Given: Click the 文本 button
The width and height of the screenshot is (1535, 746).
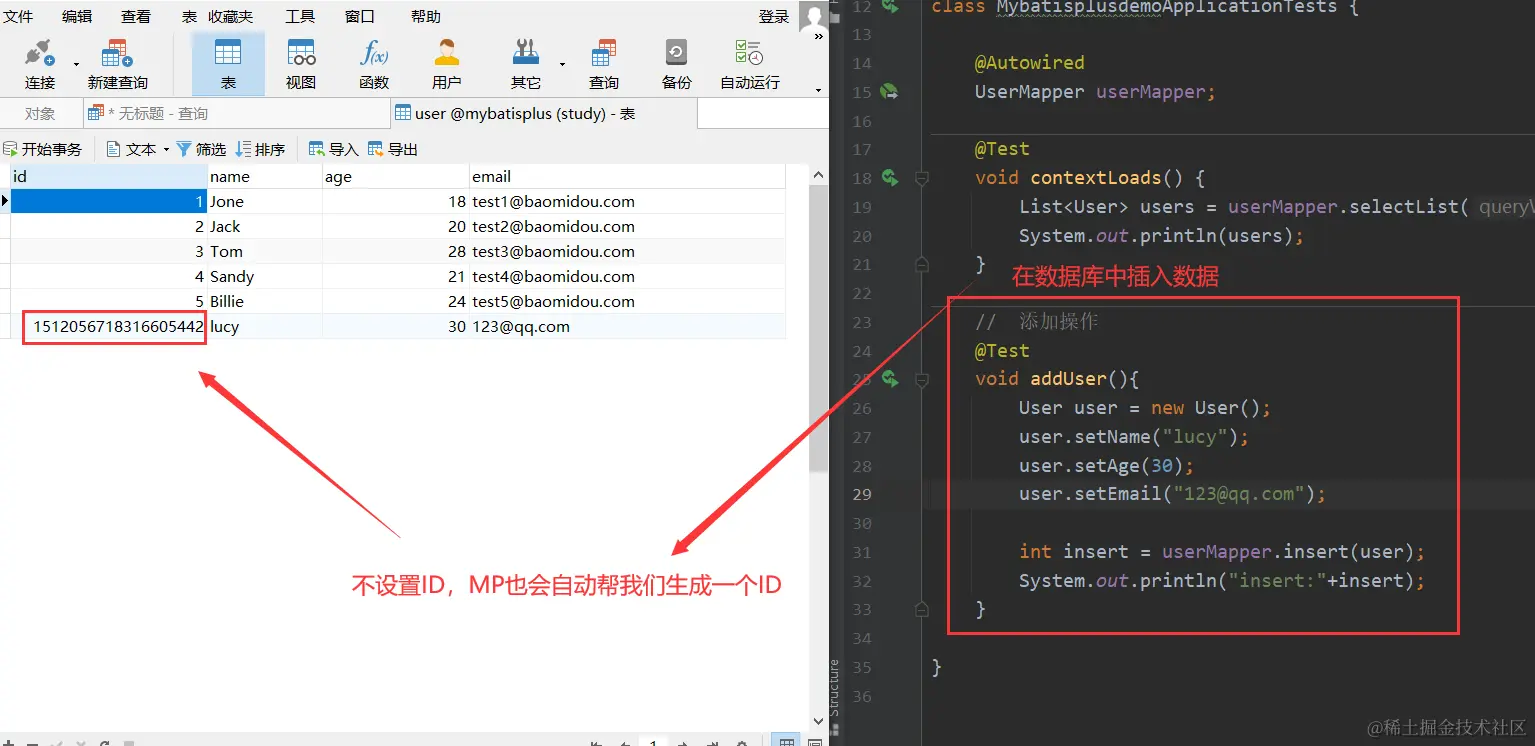Looking at the screenshot, I should [x=131, y=149].
